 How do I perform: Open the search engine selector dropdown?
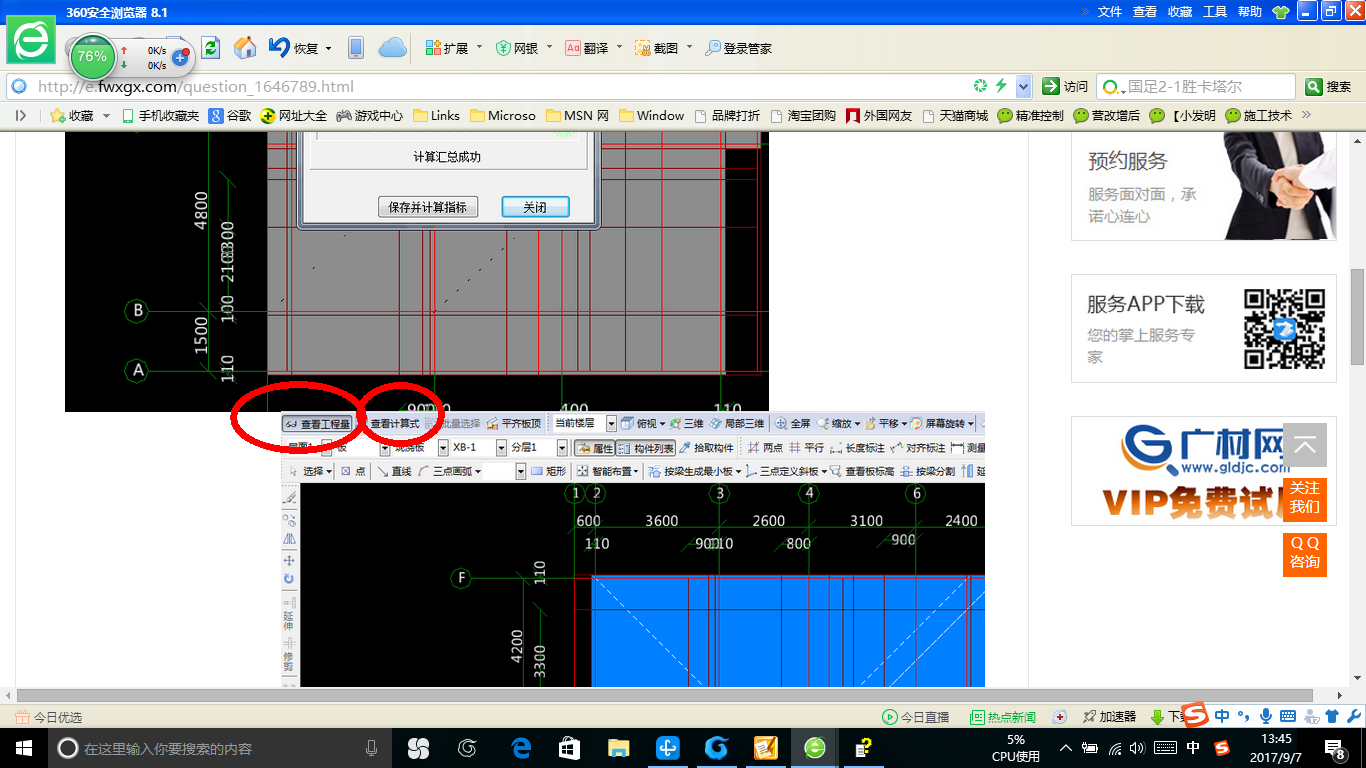(x=1112, y=87)
